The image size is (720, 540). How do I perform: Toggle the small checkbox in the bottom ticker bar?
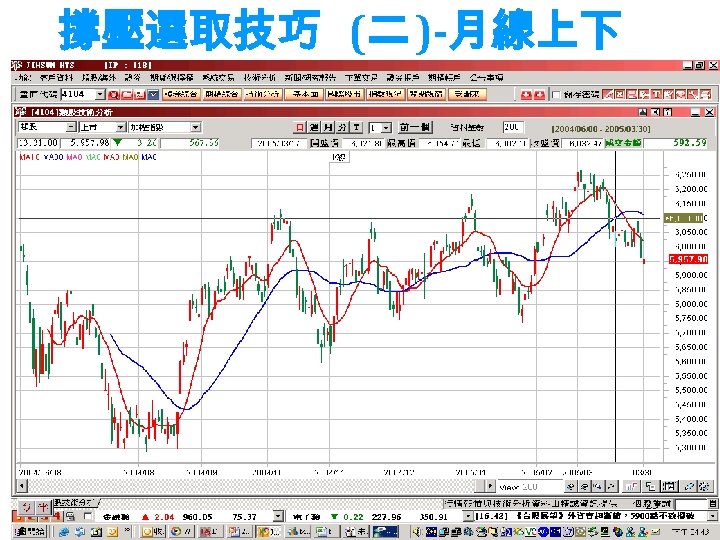[x=88, y=516]
